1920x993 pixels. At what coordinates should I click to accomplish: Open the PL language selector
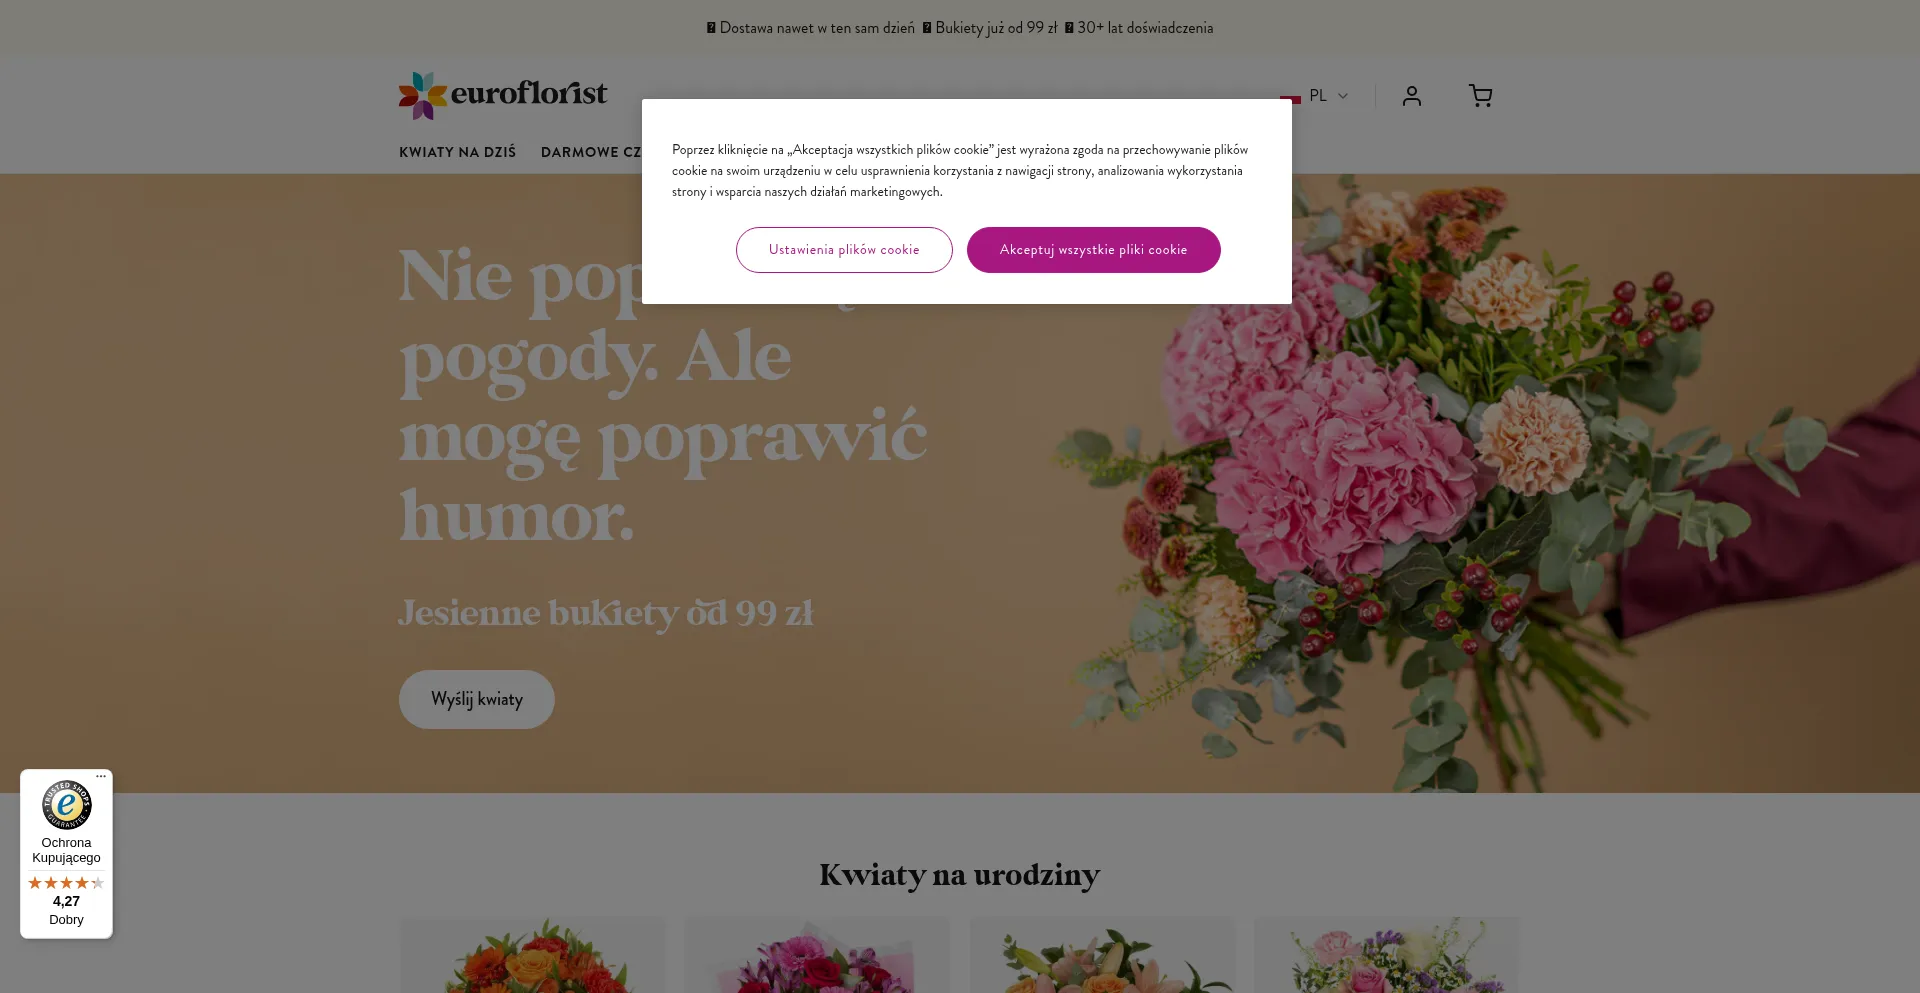pos(1316,96)
